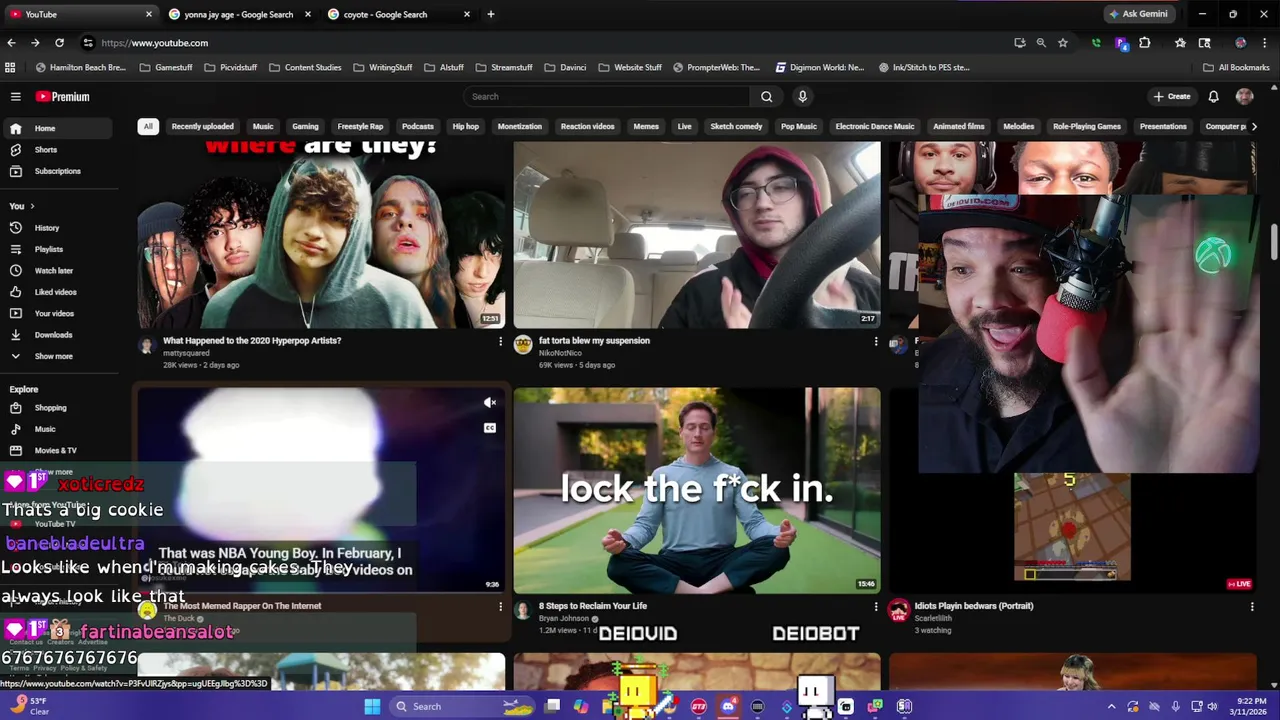Unmute the Most Memed Rapper preview
Viewport: 1280px width, 720px height.
(x=490, y=403)
